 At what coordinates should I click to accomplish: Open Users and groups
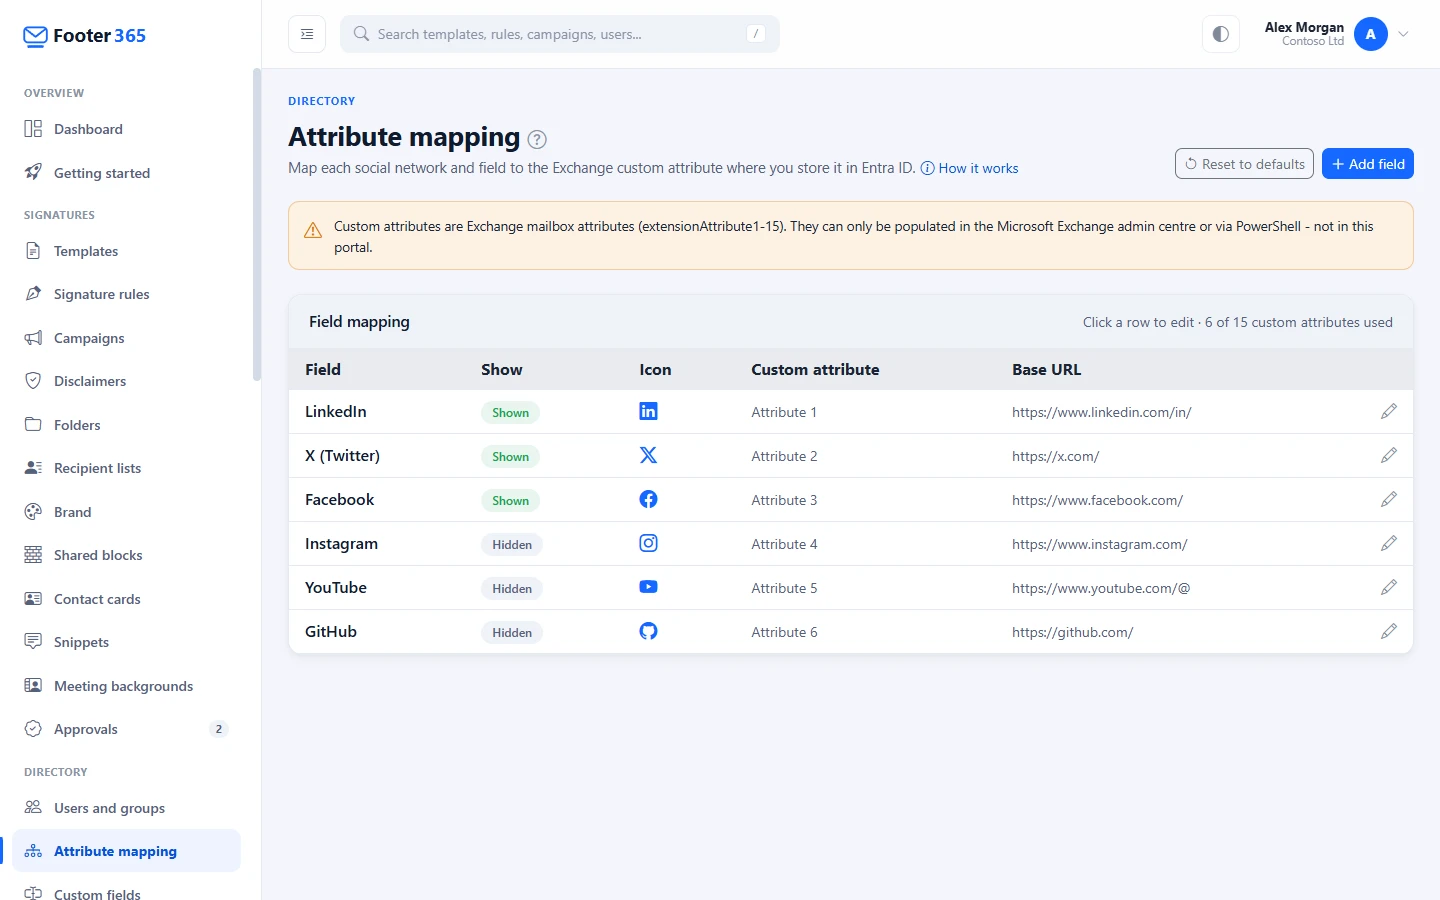tap(126, 808)
